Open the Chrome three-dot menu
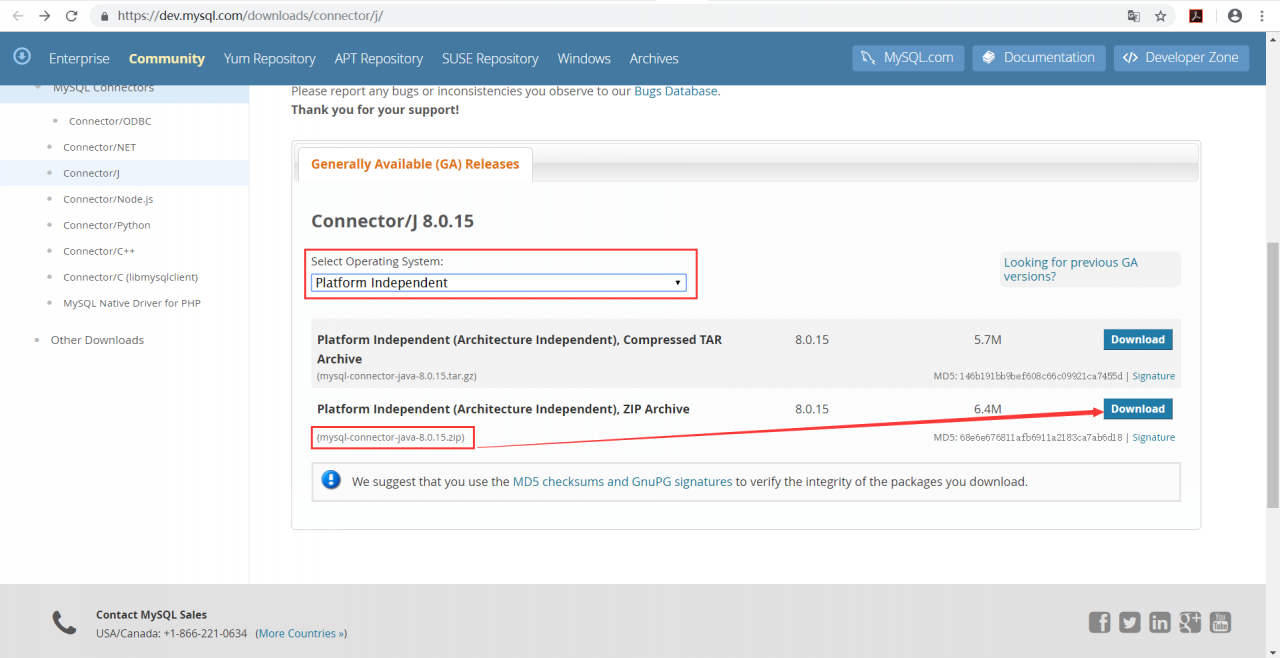 coord(1262,16)
